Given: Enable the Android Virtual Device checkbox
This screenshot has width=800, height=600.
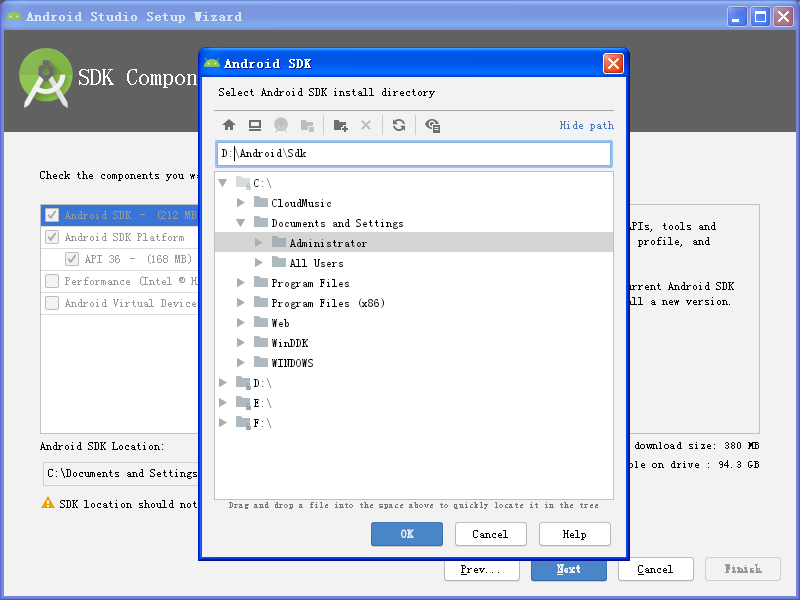Looking at the screenshot, I should [x=52, y=303].
